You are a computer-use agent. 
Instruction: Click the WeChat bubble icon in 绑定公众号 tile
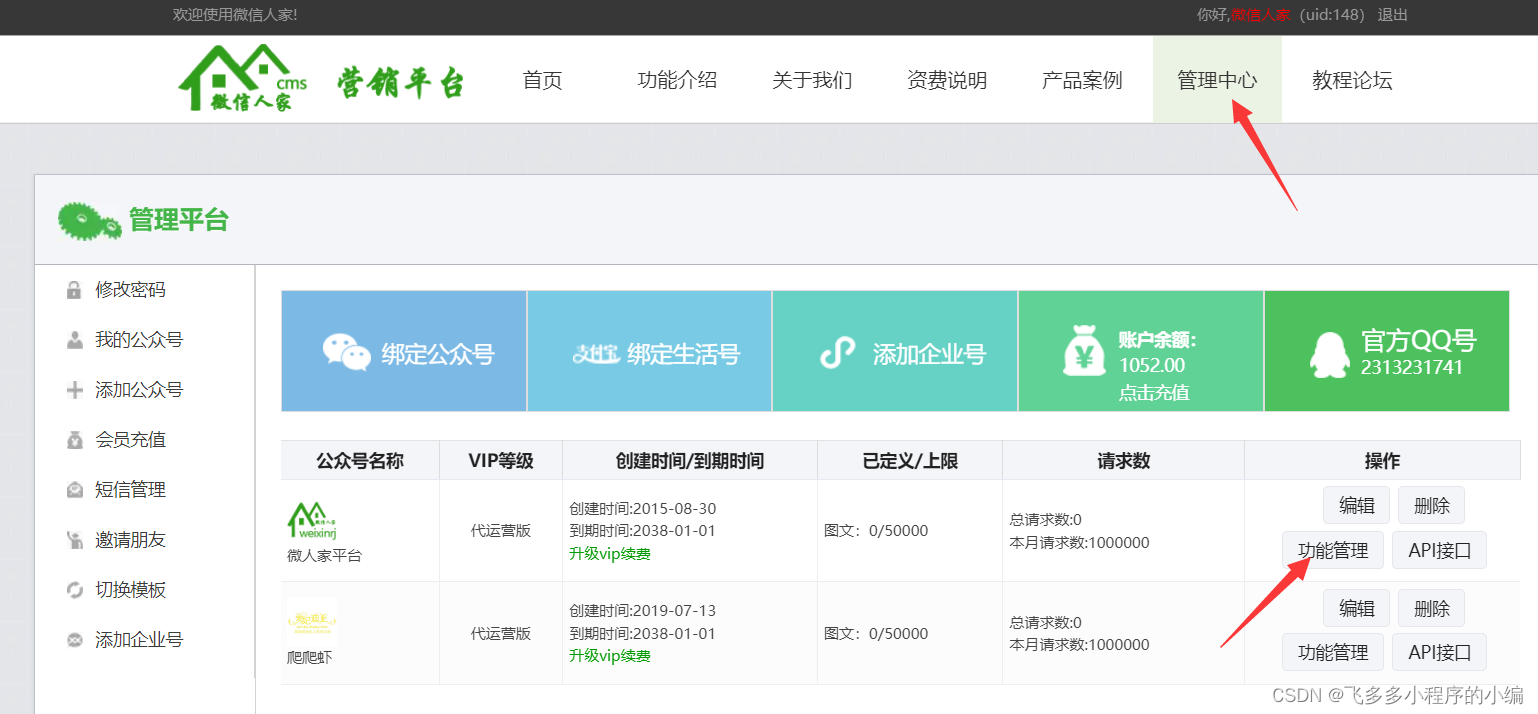(x=346, y=353)
